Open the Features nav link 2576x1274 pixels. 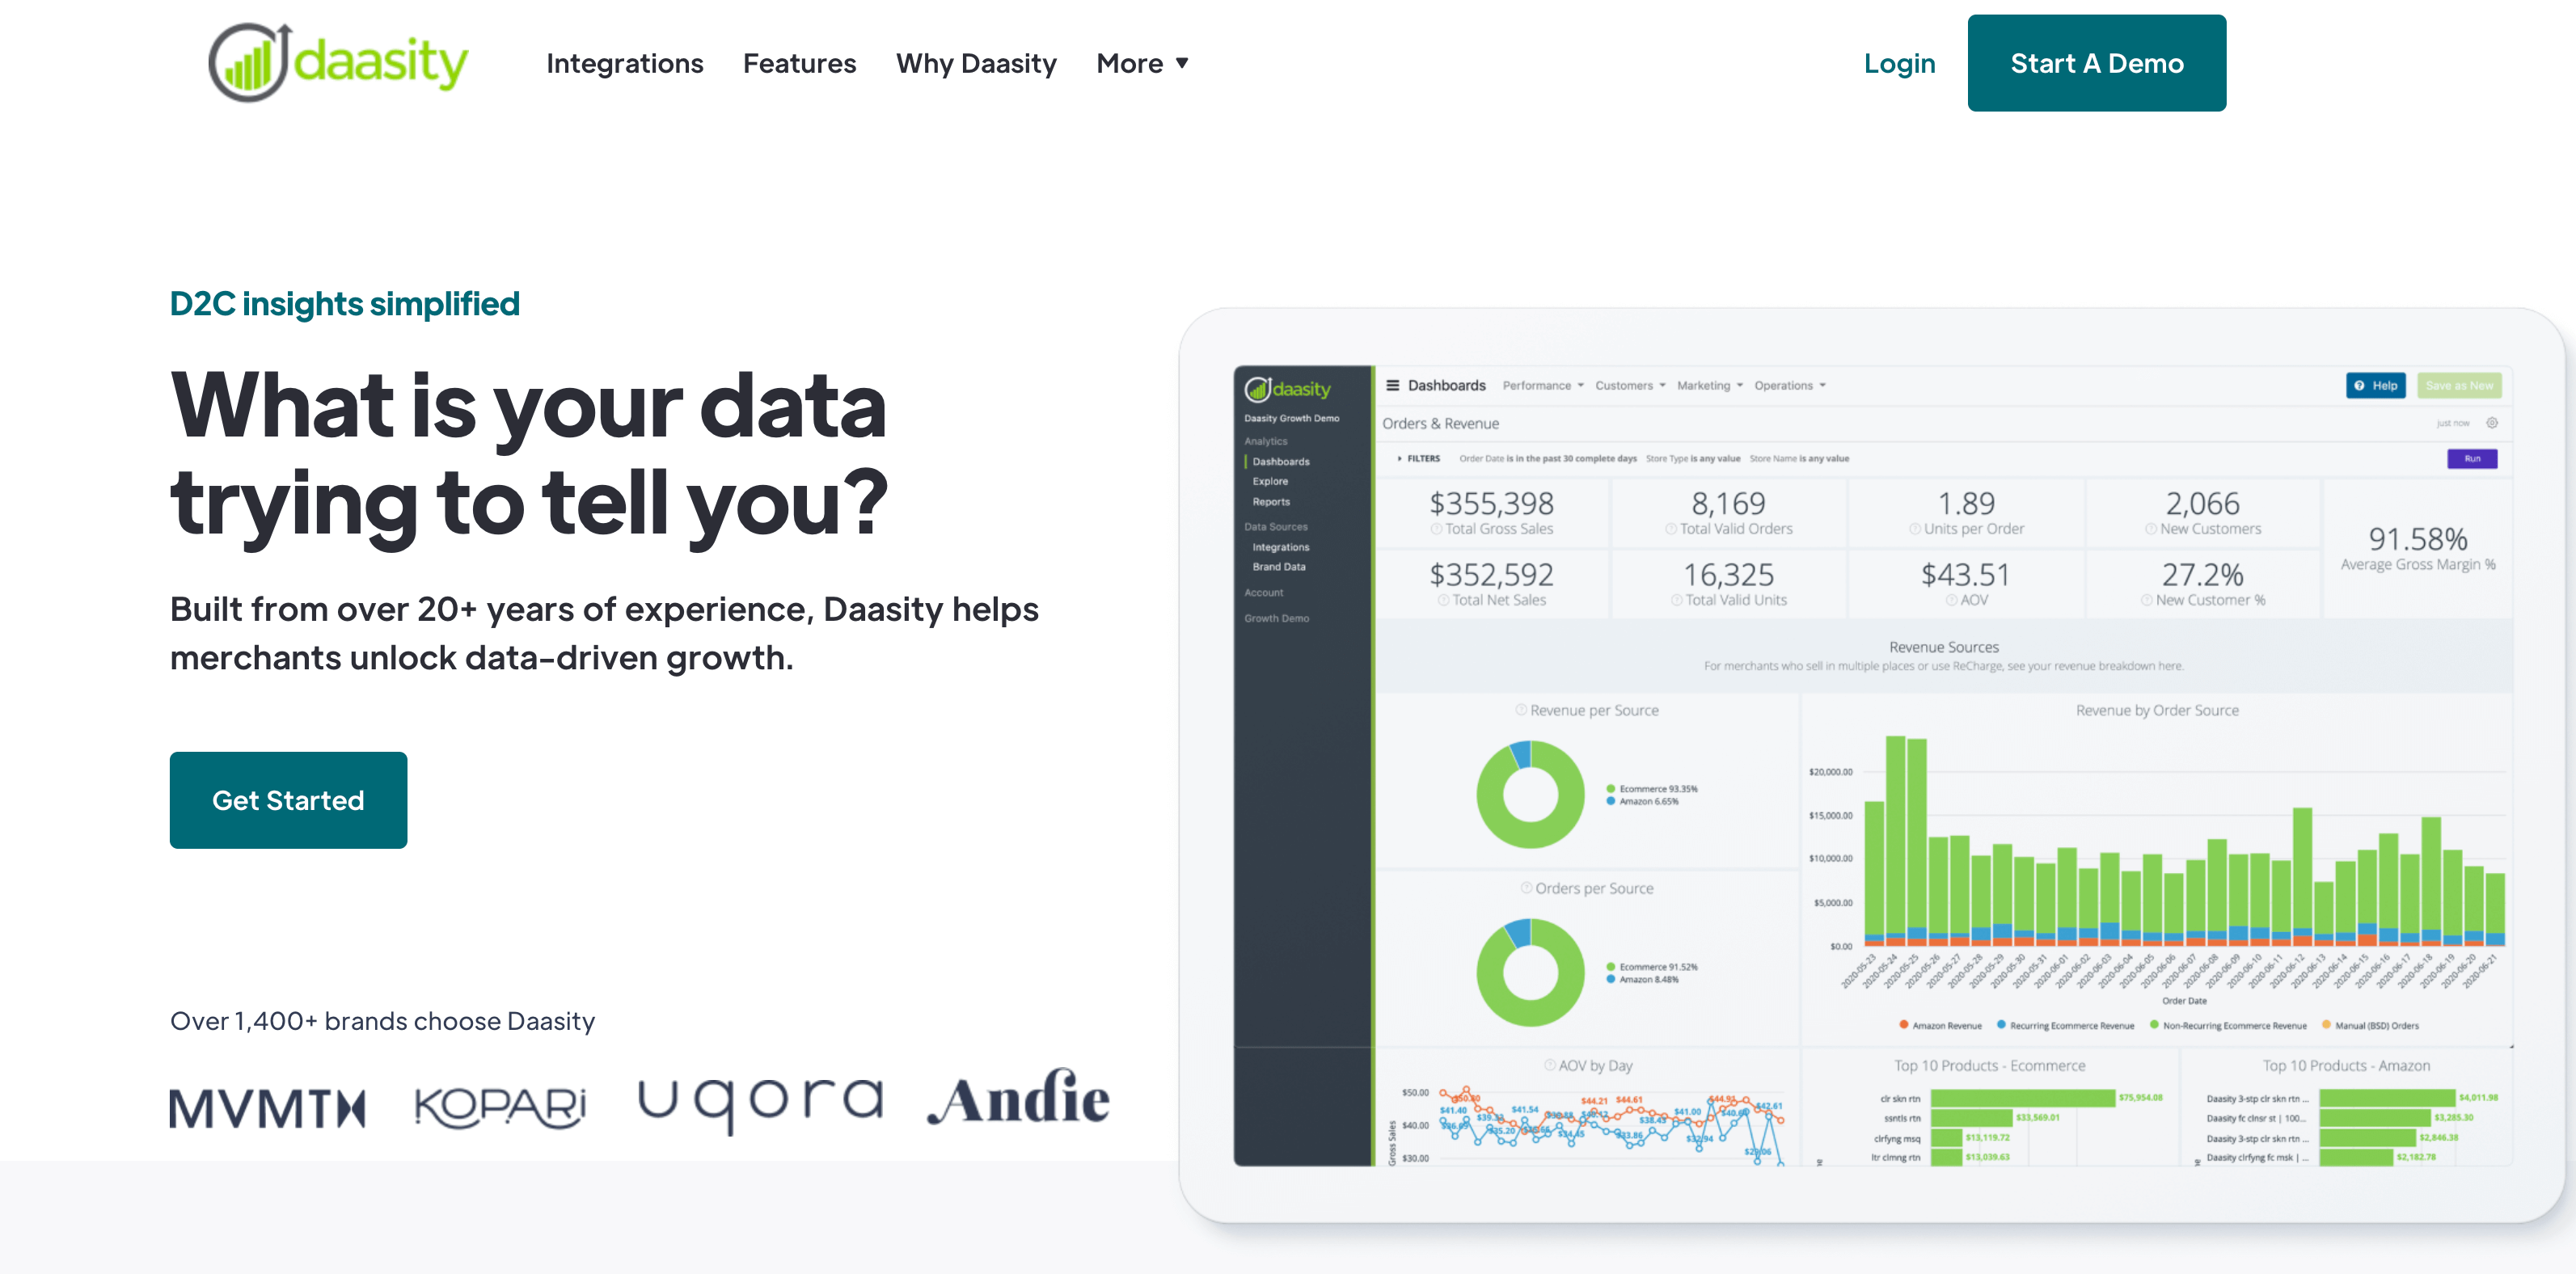tap(799, 64)
